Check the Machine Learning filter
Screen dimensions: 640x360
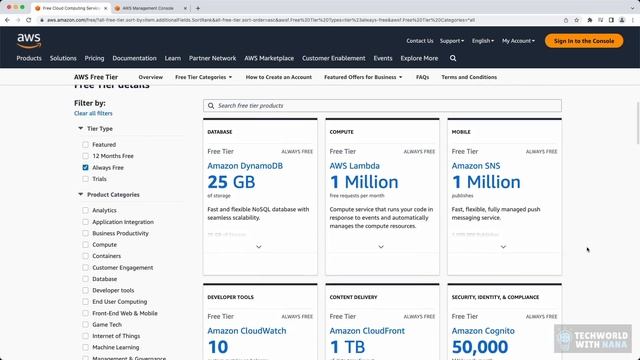85,347
